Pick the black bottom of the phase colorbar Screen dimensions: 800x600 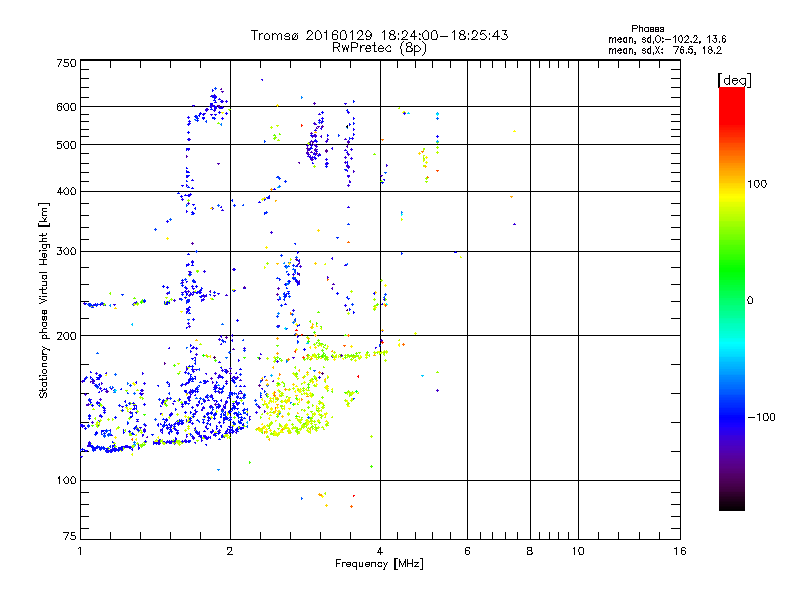click(732, 504)
